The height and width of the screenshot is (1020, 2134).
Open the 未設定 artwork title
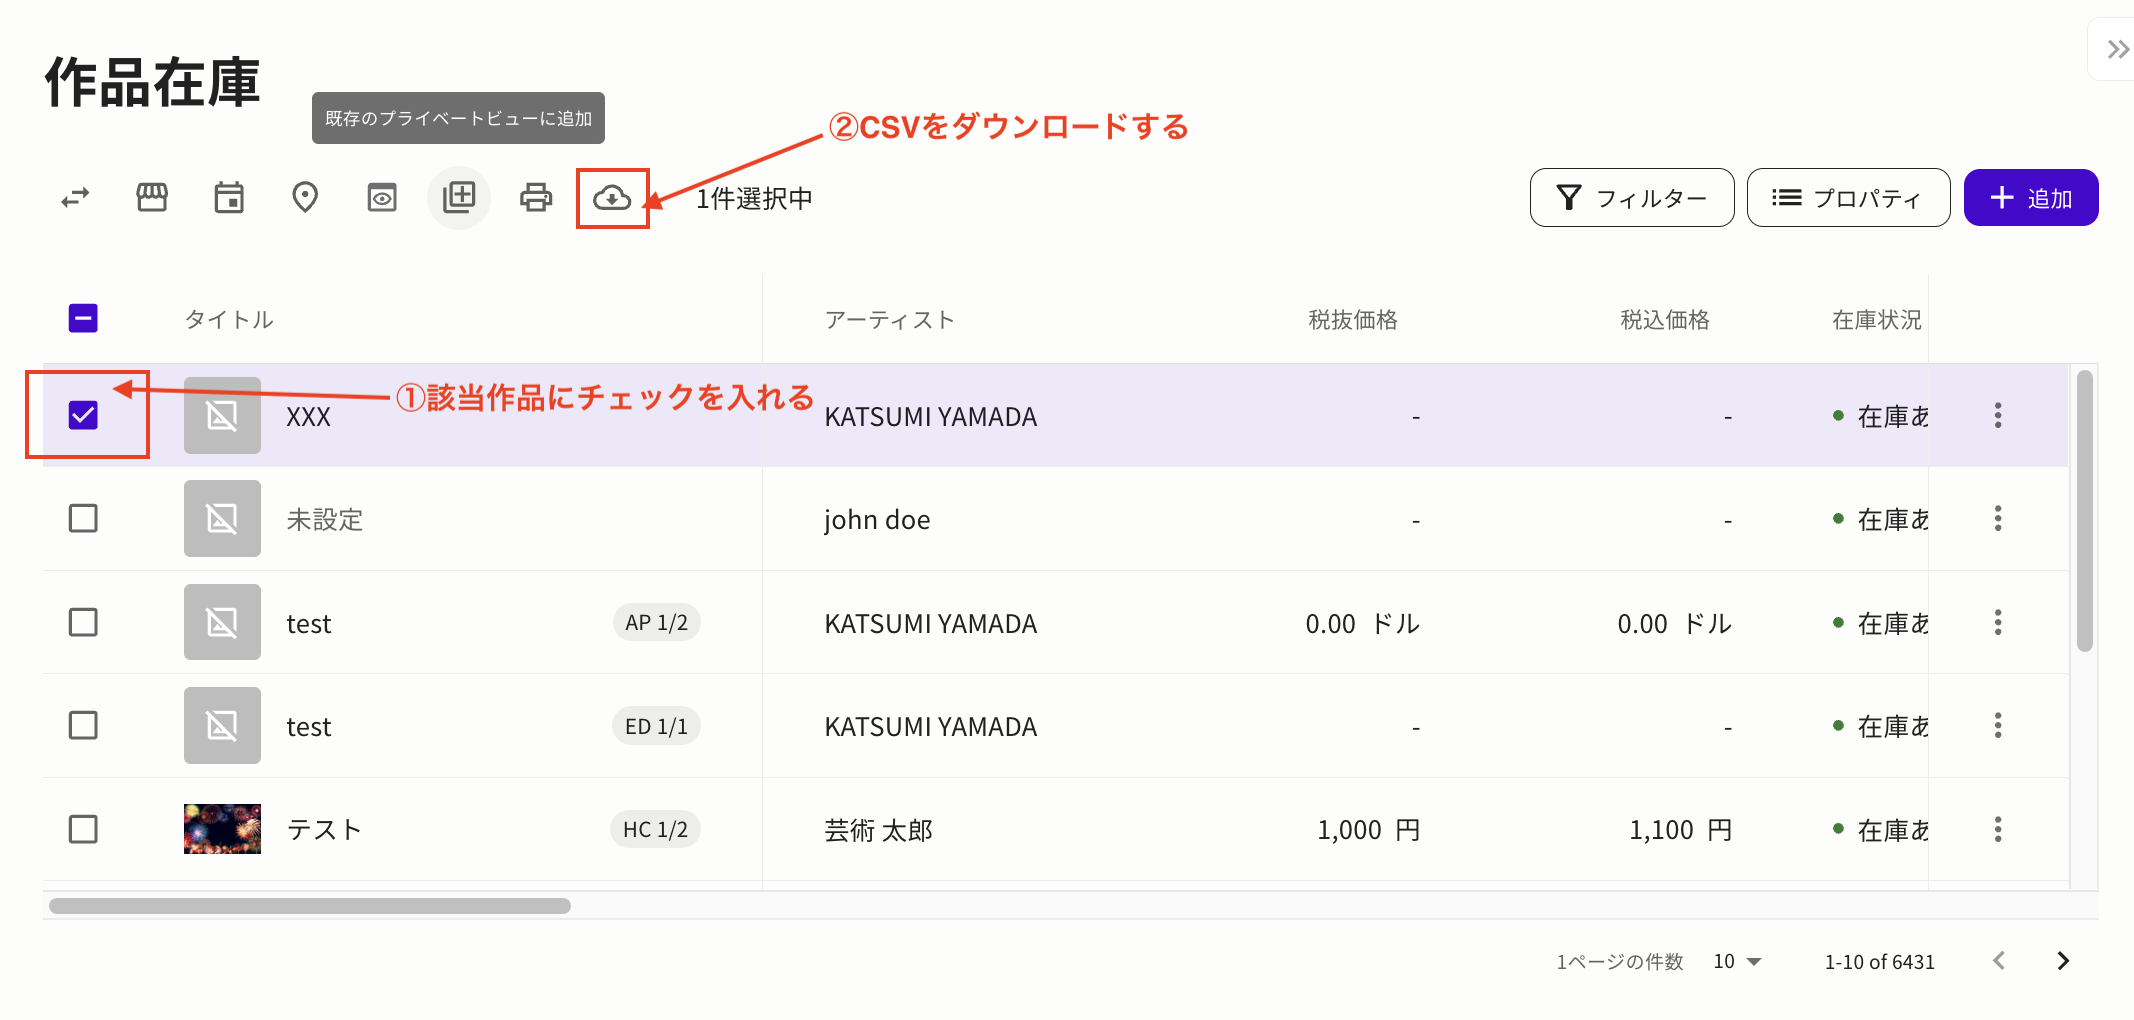coord(325,520)
